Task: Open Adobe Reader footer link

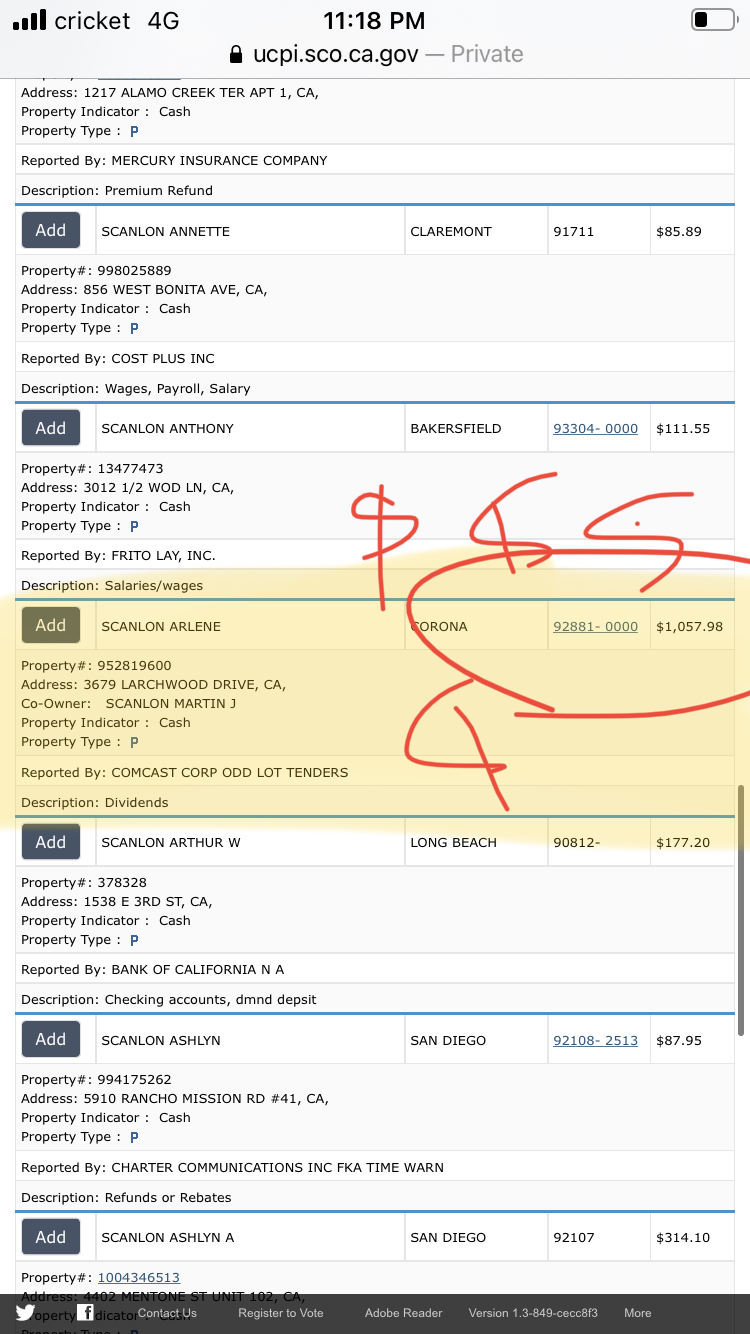Action: [x=403, y=1313]
